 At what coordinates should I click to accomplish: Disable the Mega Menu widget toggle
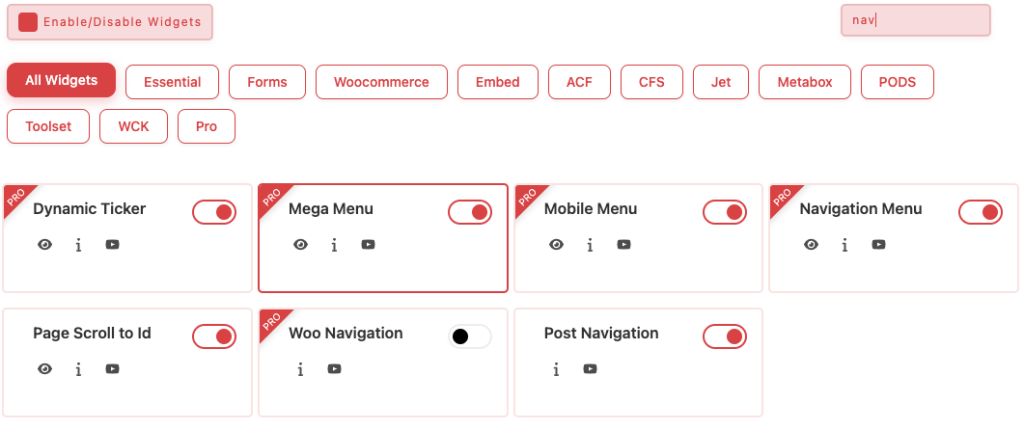click(470, 212)
